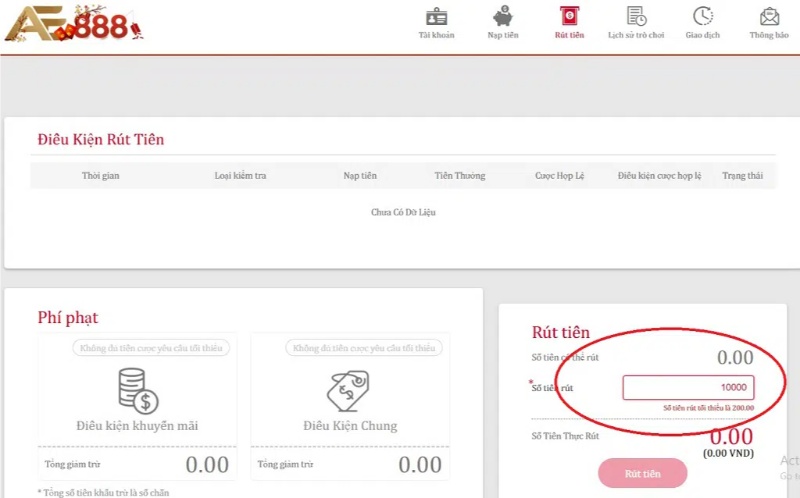800x498 pixels.
Task: Go to the Nạp tiền menu label
Action: coord(502,36)
